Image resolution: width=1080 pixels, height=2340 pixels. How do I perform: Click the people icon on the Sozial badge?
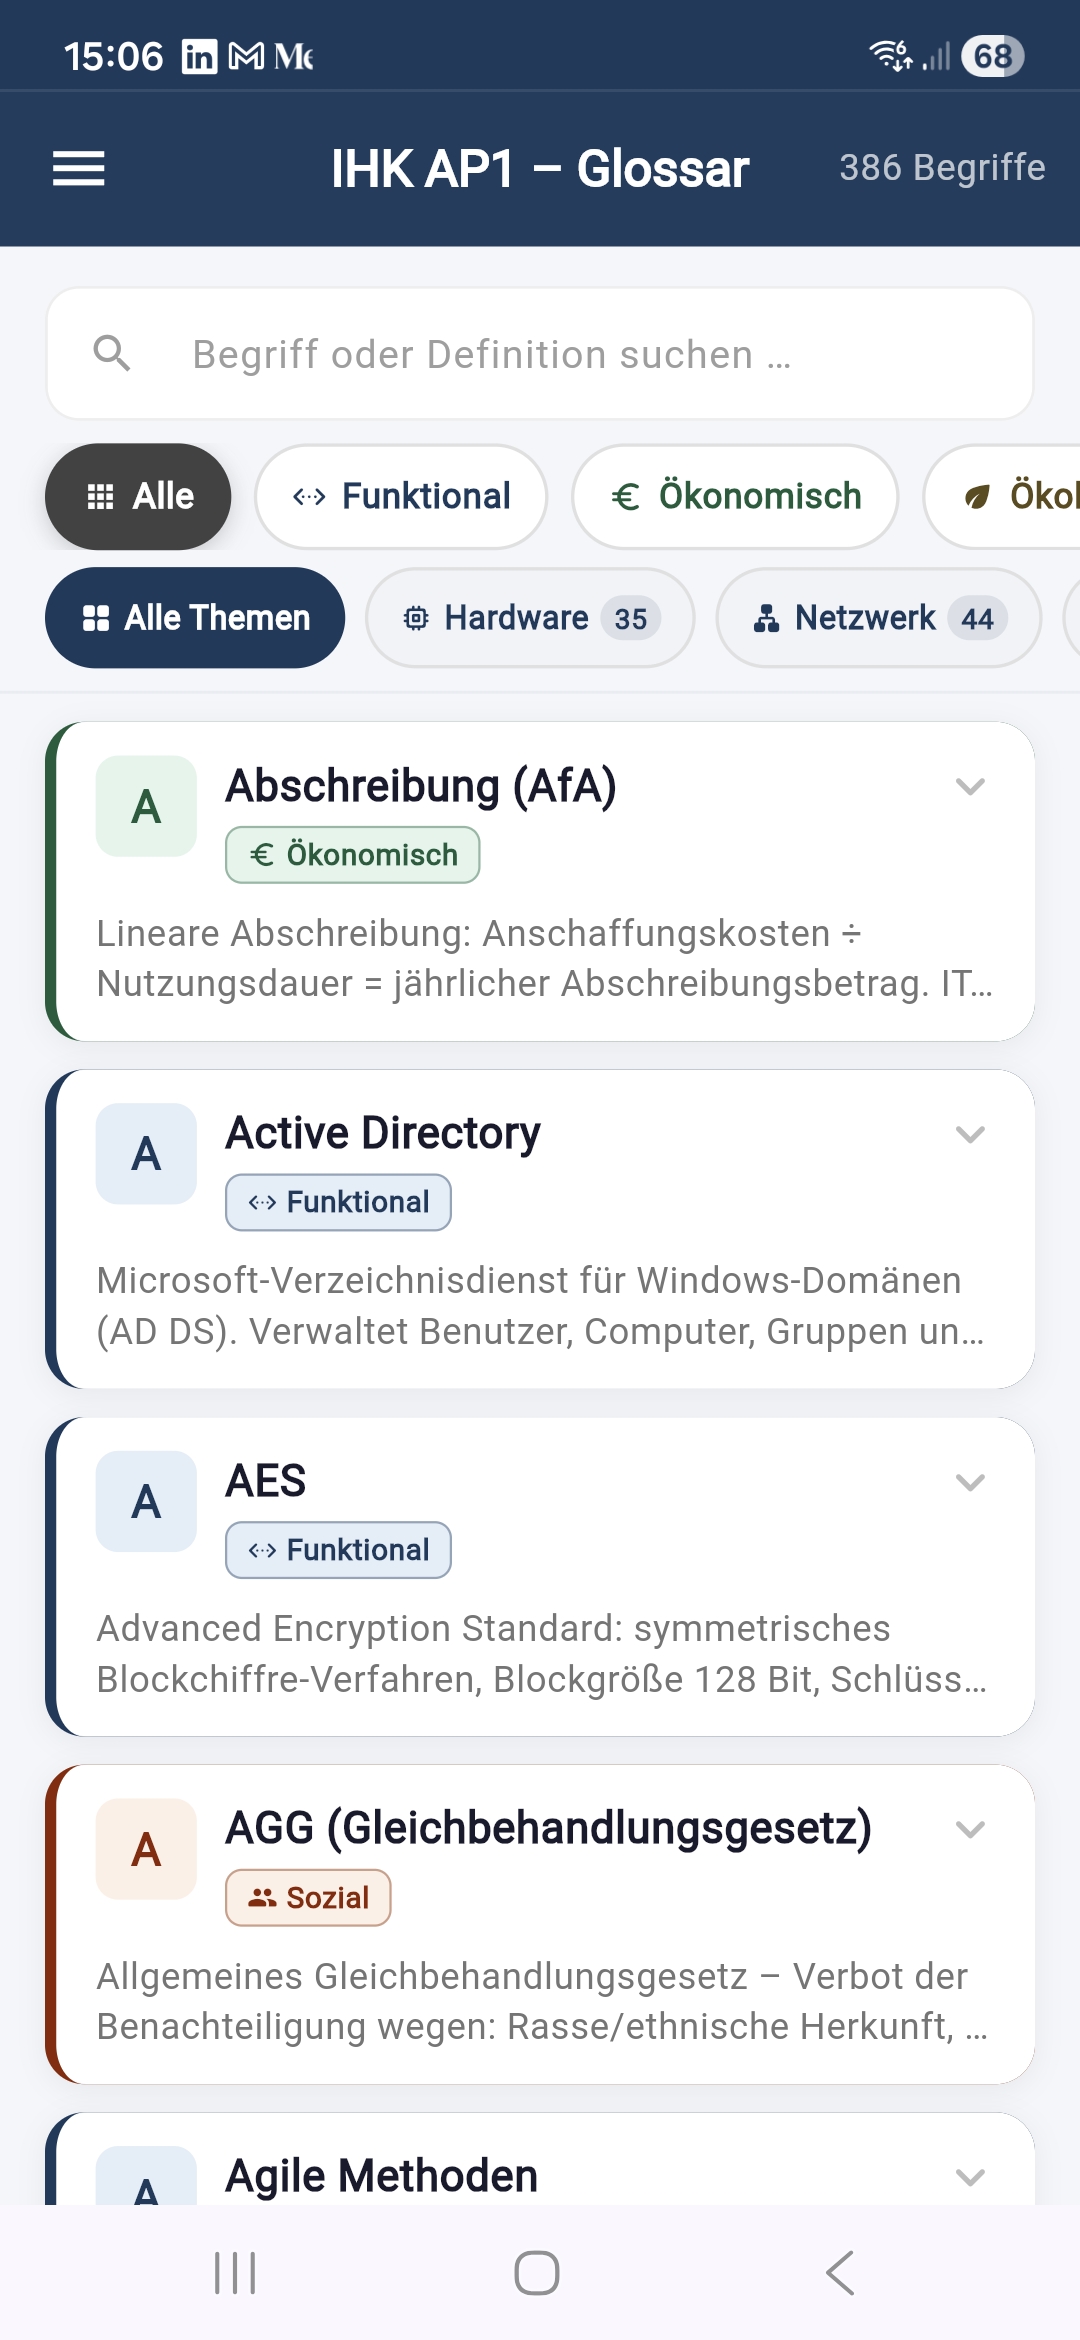pos(262,1896)
